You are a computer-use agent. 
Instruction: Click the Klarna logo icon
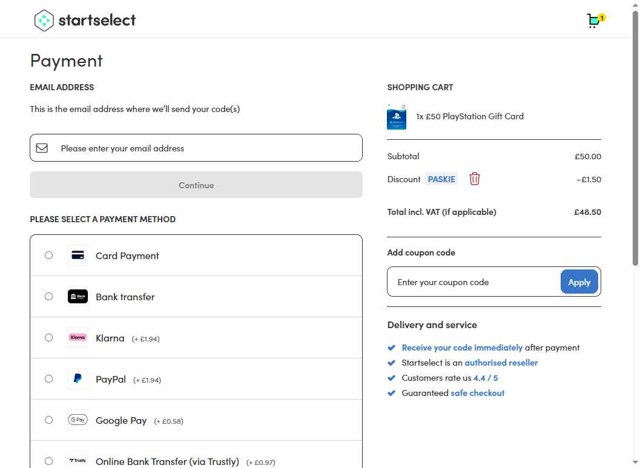[x=78, y=337]
